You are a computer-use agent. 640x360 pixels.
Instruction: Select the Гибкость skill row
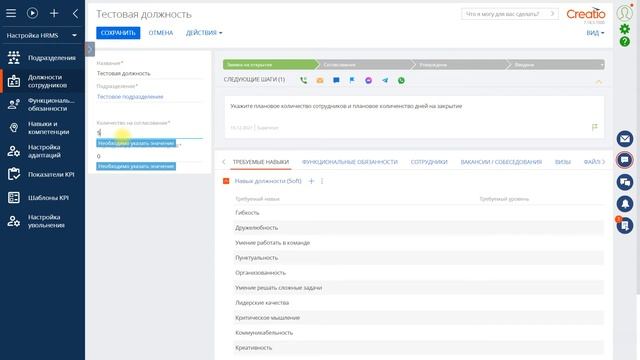418,213
